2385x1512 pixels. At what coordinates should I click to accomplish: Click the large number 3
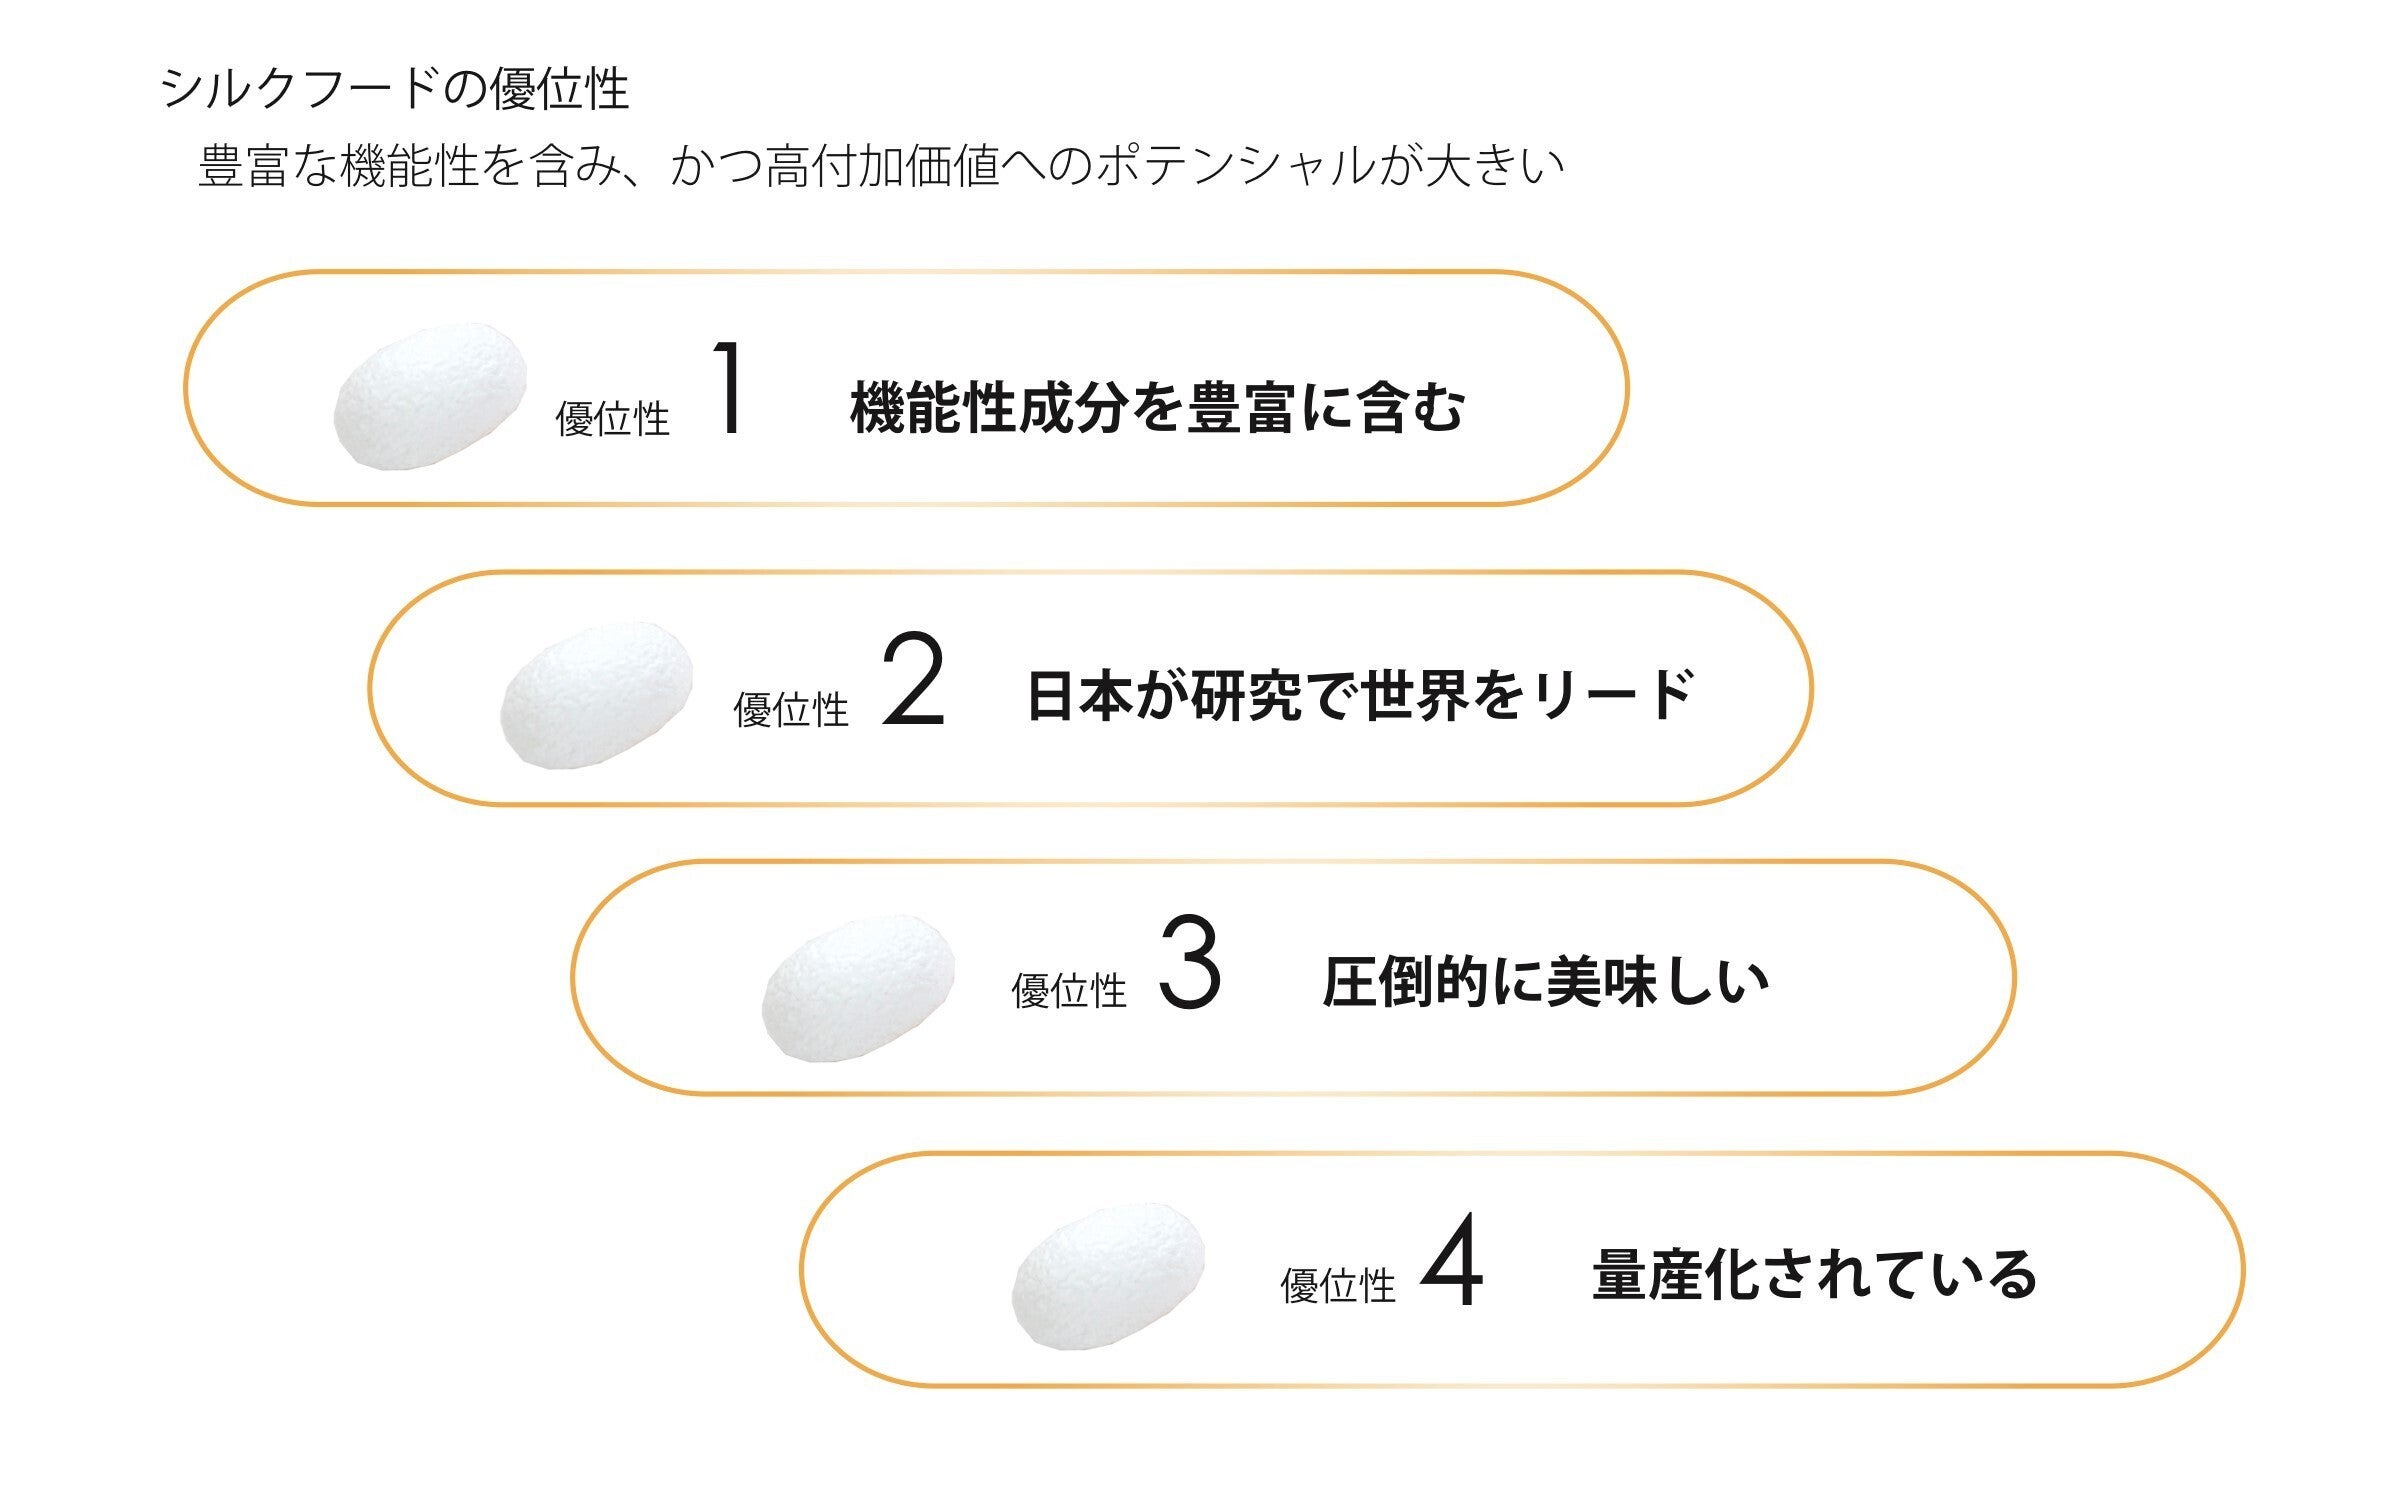1190,965
